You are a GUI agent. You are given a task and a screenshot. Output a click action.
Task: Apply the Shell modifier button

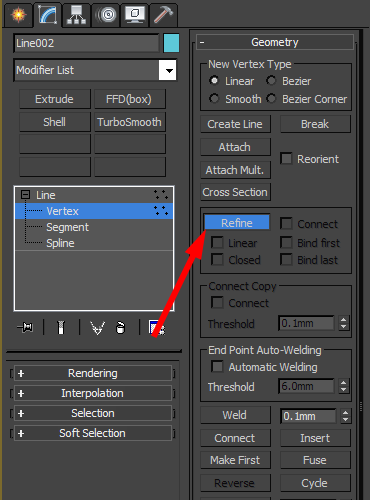[55, 122]
